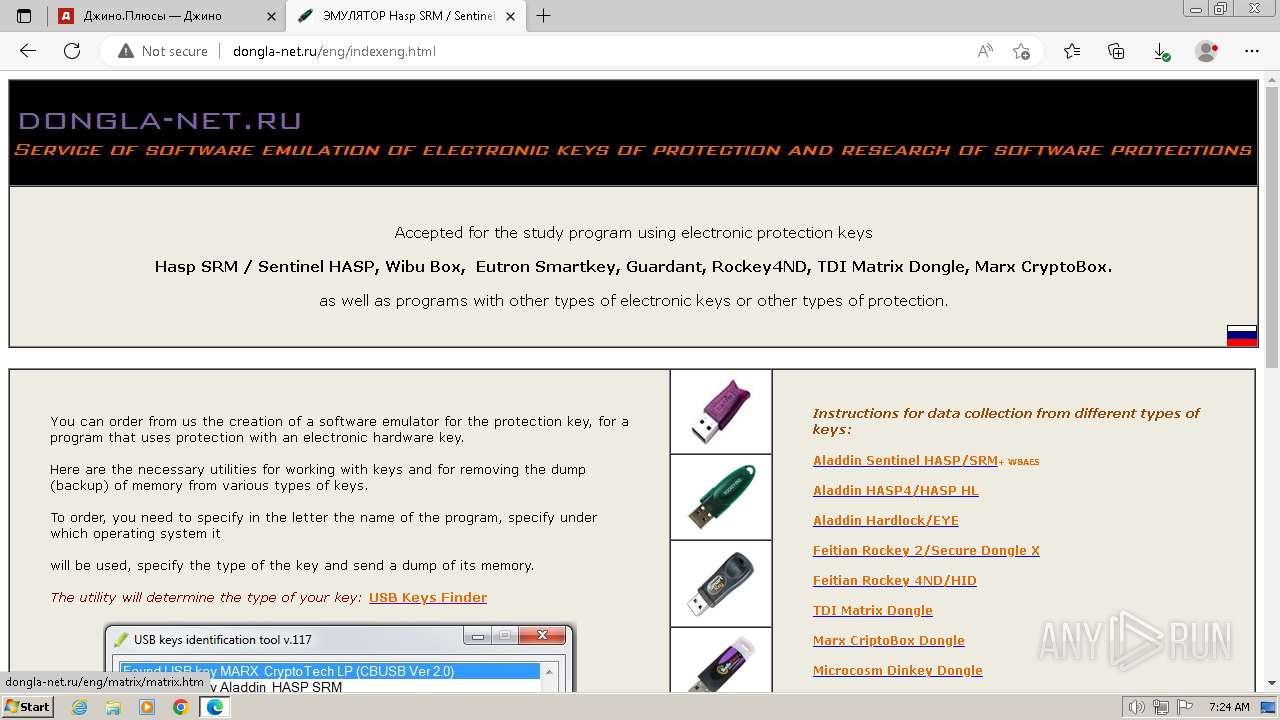Open Aladdin Hardlock/EYE link
The height and width of the screenshot is (720, 1280).
[886, 520]
